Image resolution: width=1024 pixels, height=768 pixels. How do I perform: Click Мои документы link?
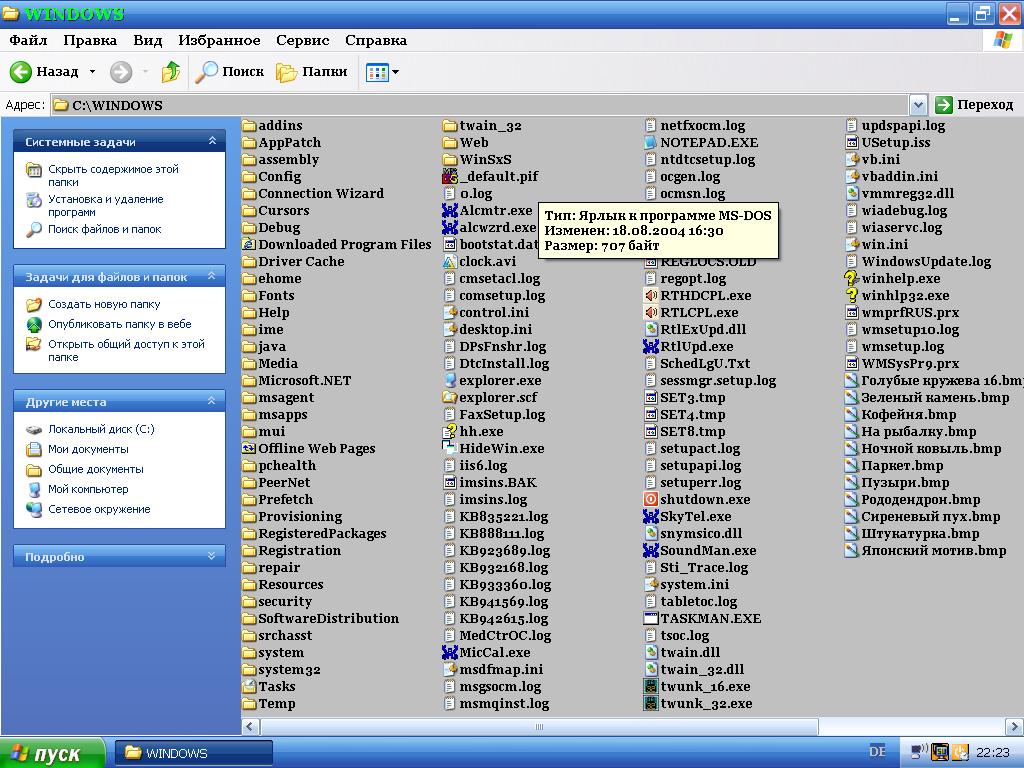88,449
